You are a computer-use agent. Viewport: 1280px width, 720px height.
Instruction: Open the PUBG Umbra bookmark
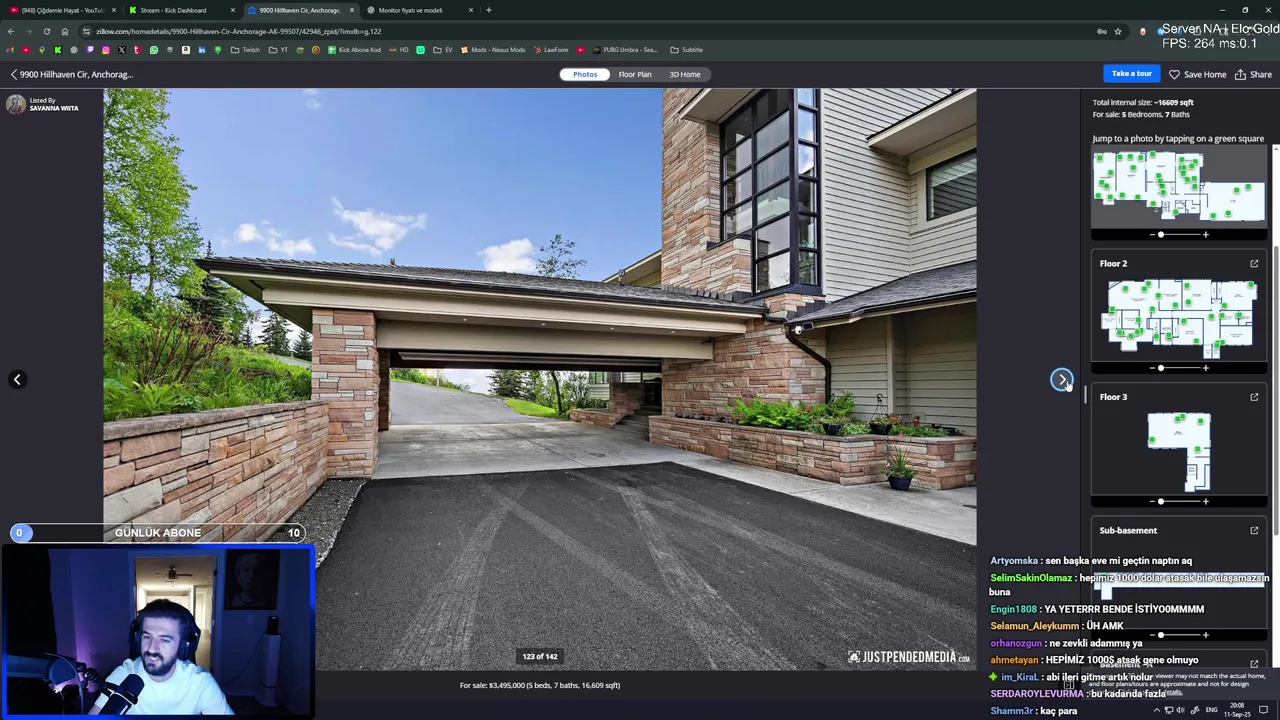(x=624, y=50)
